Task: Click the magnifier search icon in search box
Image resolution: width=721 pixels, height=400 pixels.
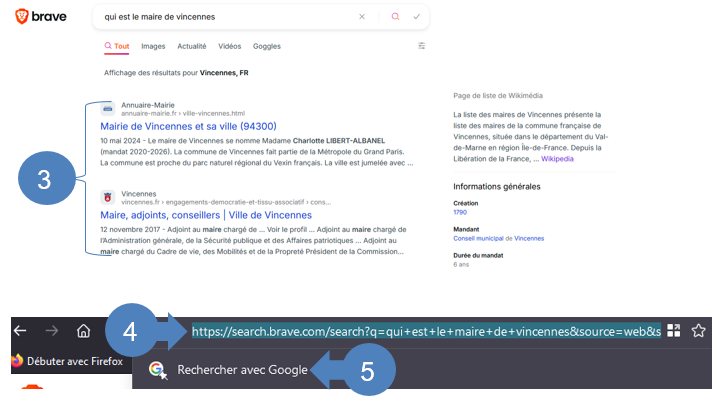Action: [x=395, y=17]
